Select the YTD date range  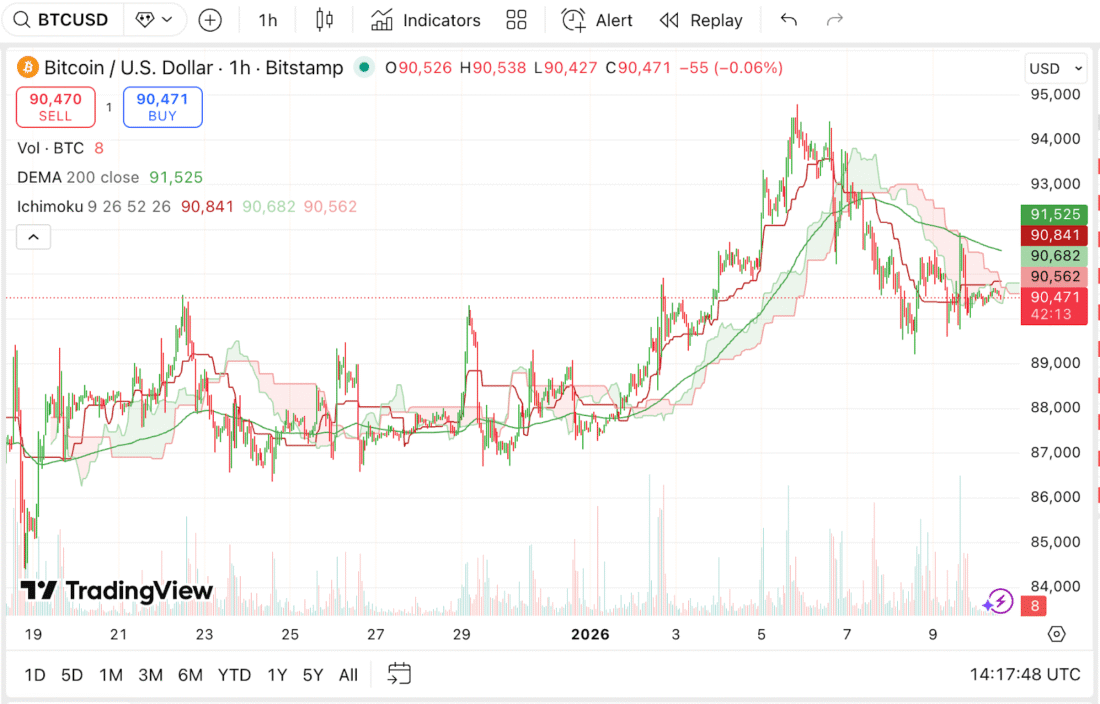click(234, 675)
